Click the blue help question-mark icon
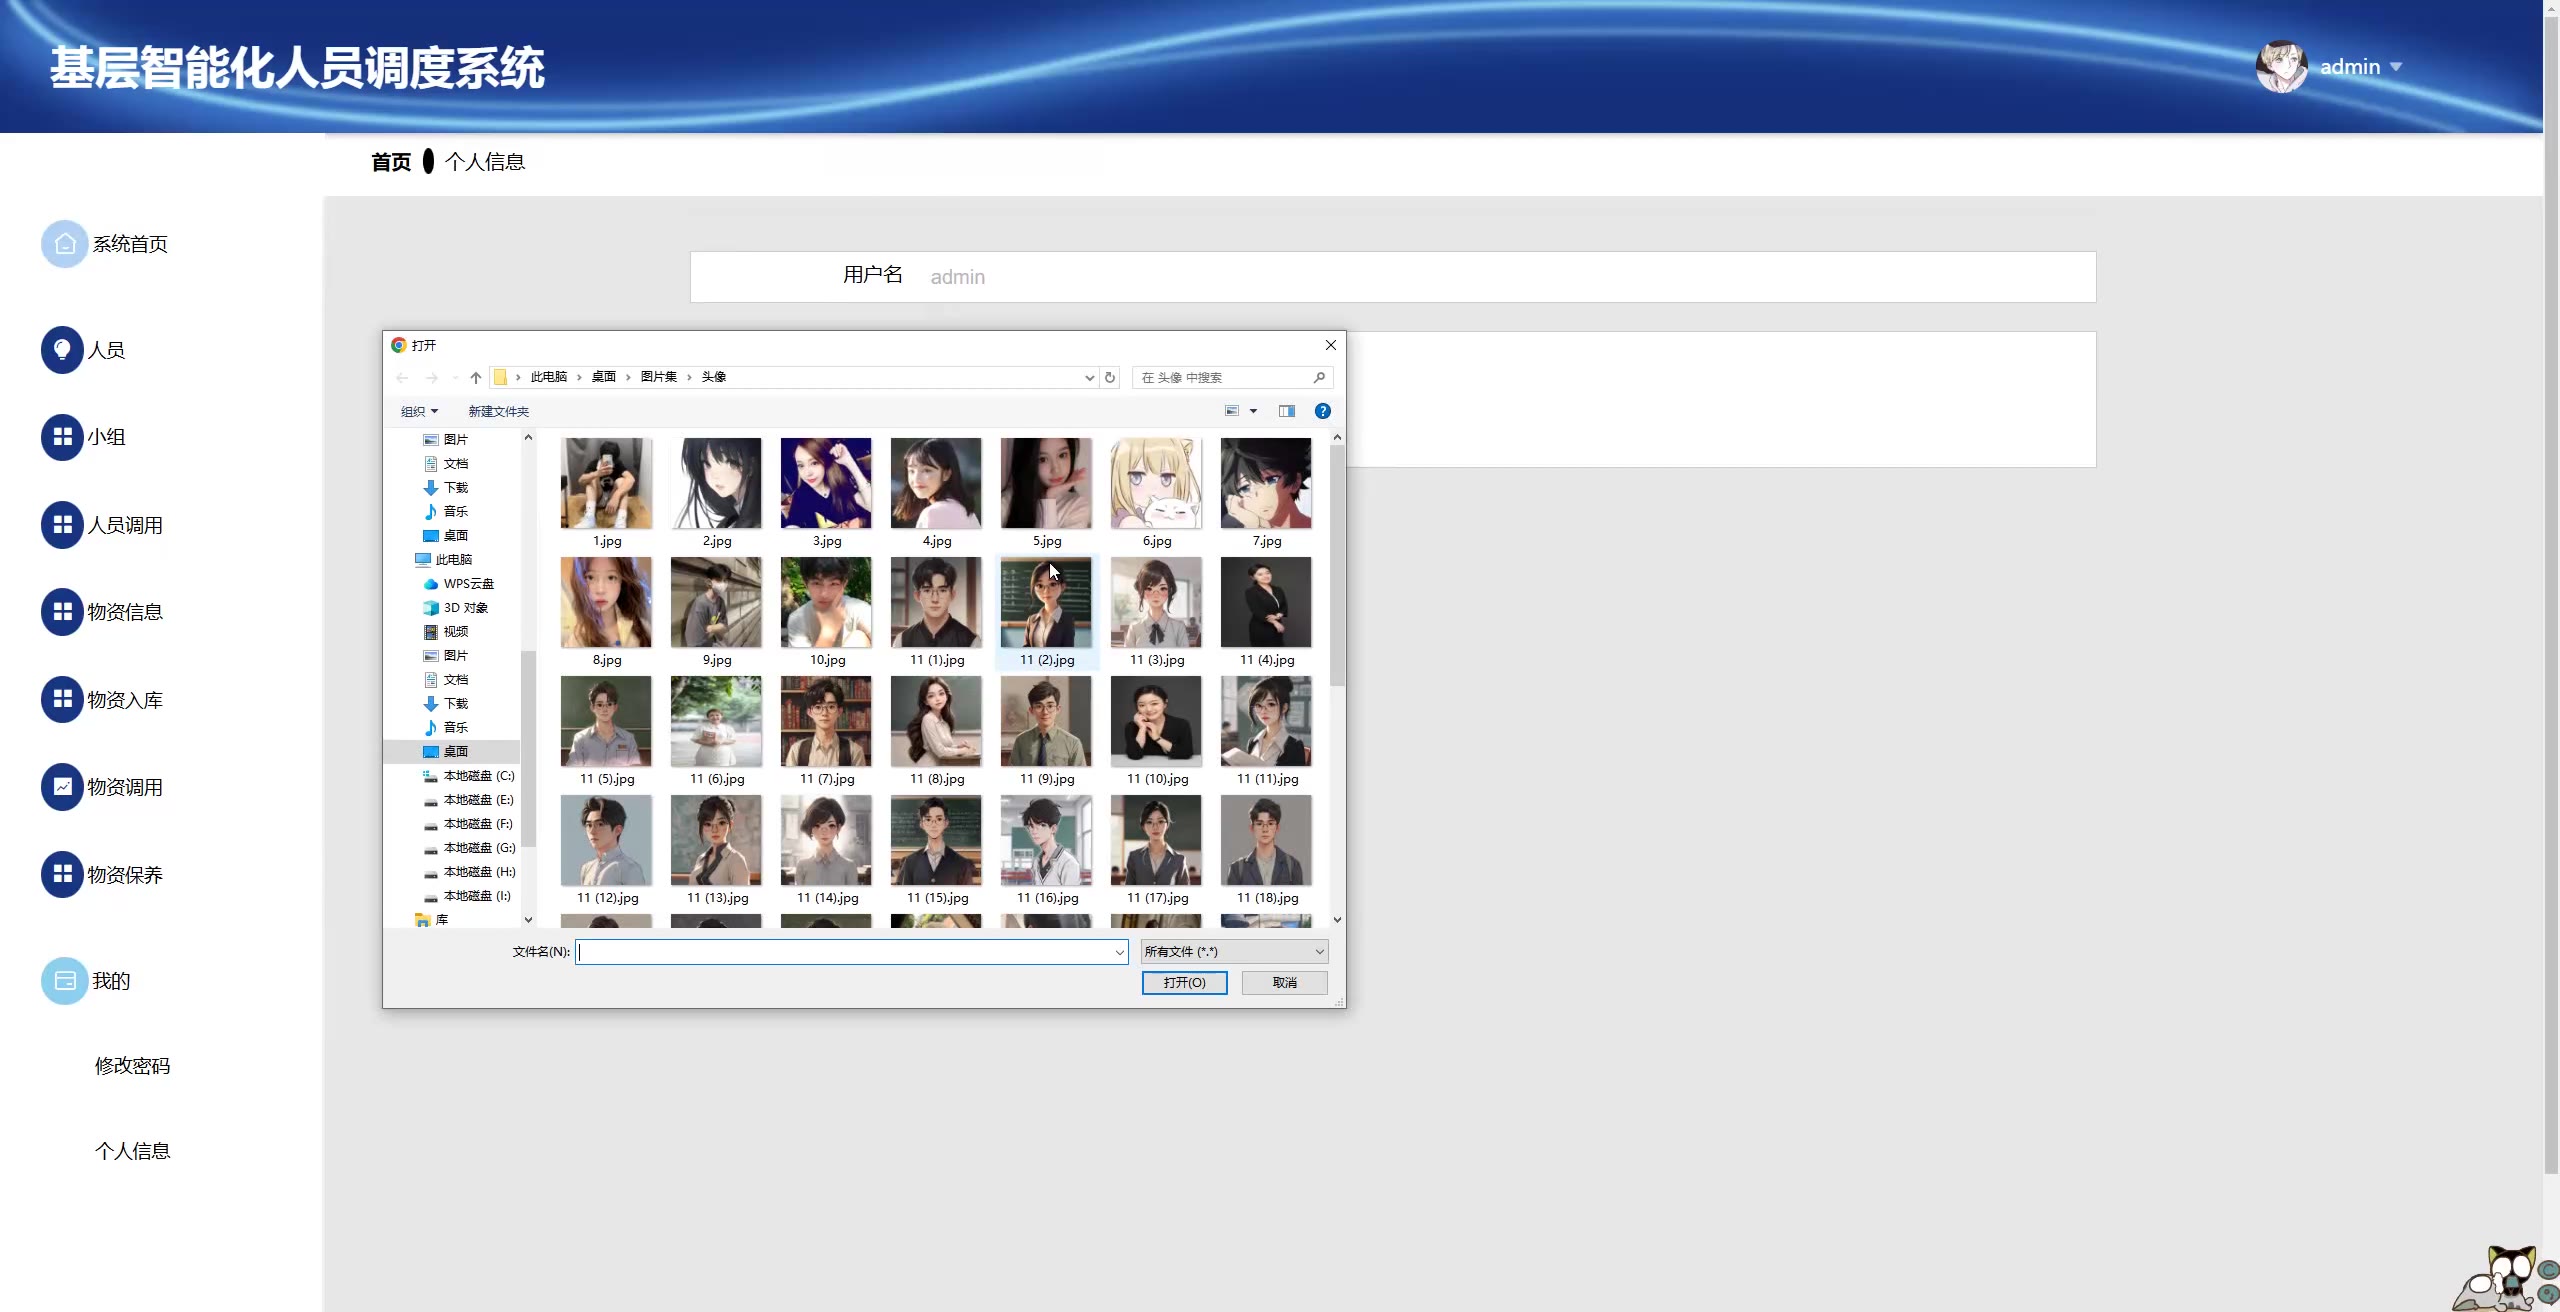This screenshot has height=1312, width=2560. point(1322,411)
